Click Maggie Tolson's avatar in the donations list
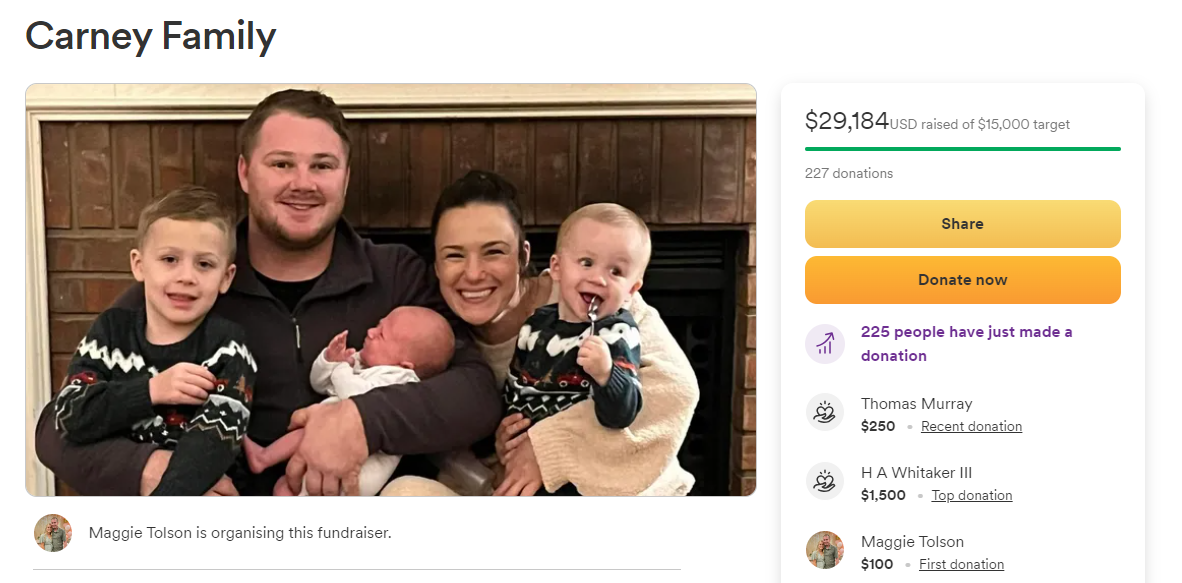 (x=825, y=551)
